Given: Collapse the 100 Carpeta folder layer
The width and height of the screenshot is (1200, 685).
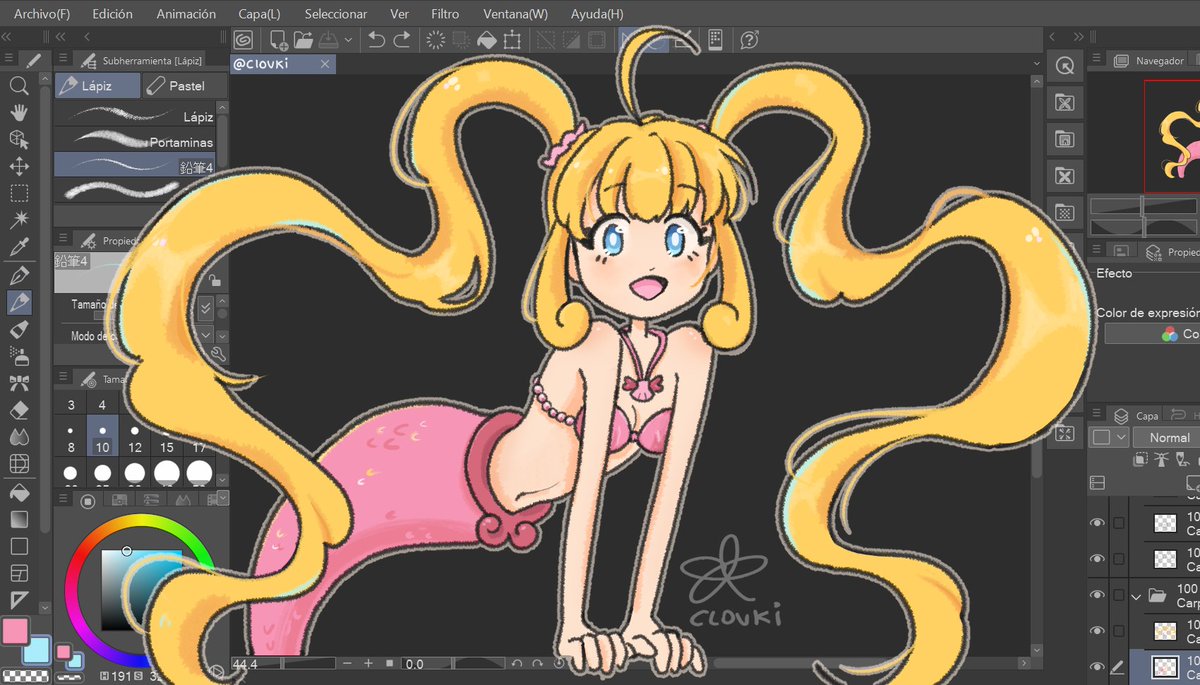Looking at the screenshot, I should click(1136, 596).
